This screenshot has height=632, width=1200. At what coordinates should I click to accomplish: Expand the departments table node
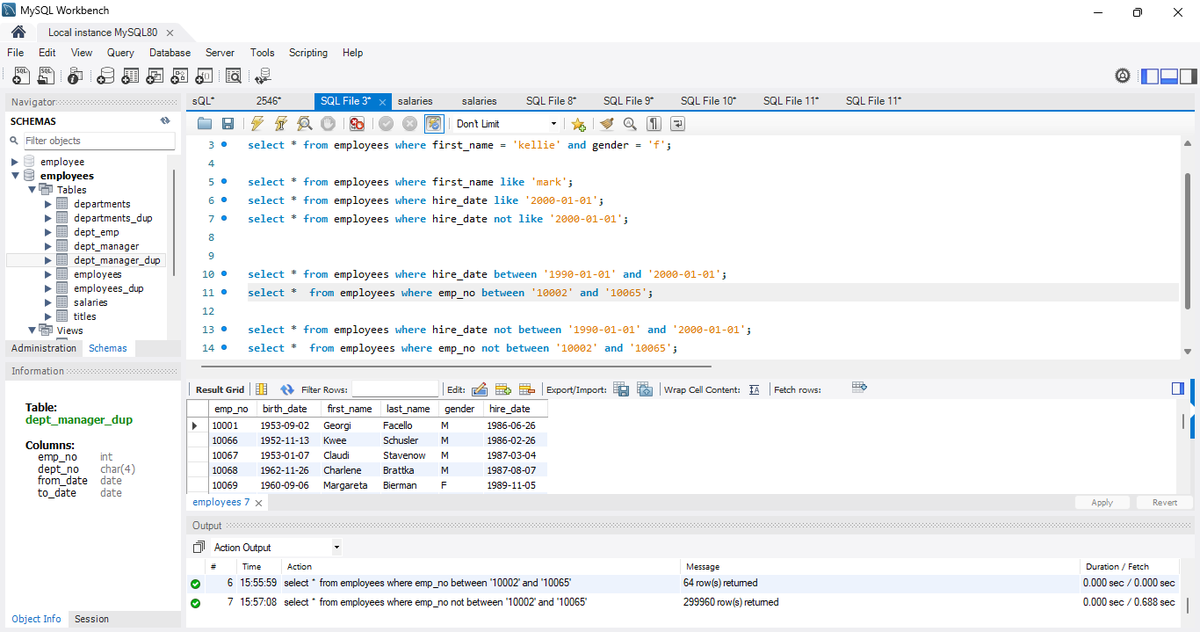47,204
